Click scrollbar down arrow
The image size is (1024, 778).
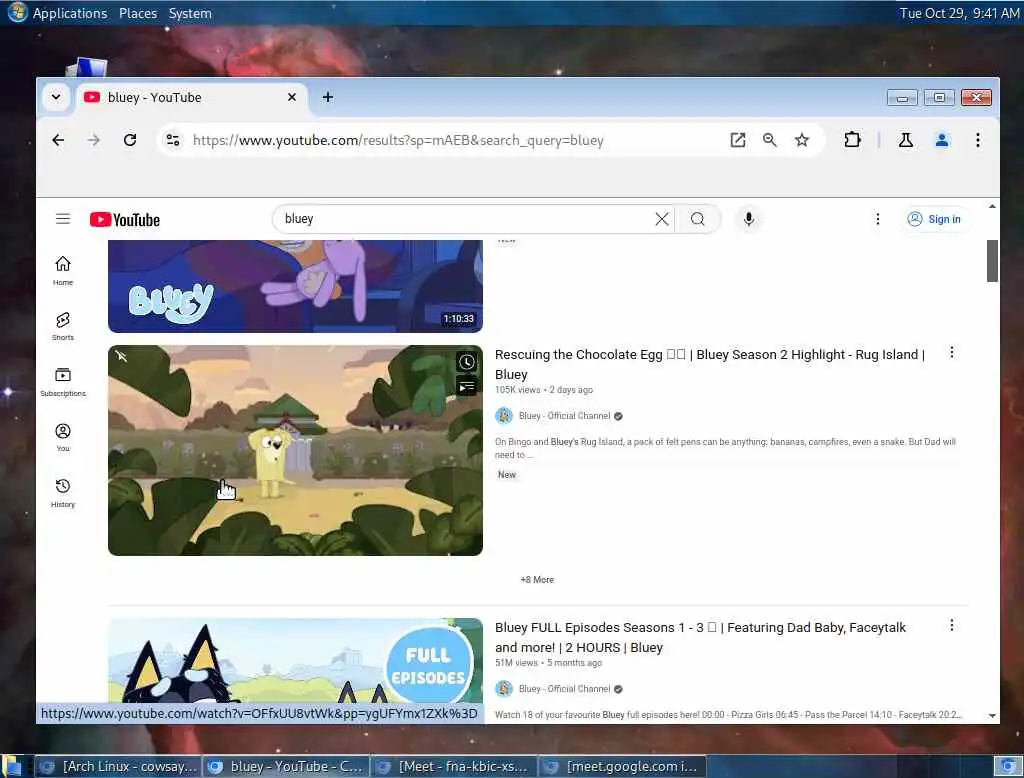tap(992, 716)
